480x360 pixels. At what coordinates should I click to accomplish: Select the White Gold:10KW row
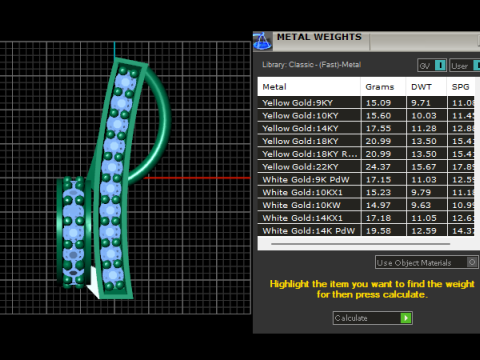click(366, 205)
